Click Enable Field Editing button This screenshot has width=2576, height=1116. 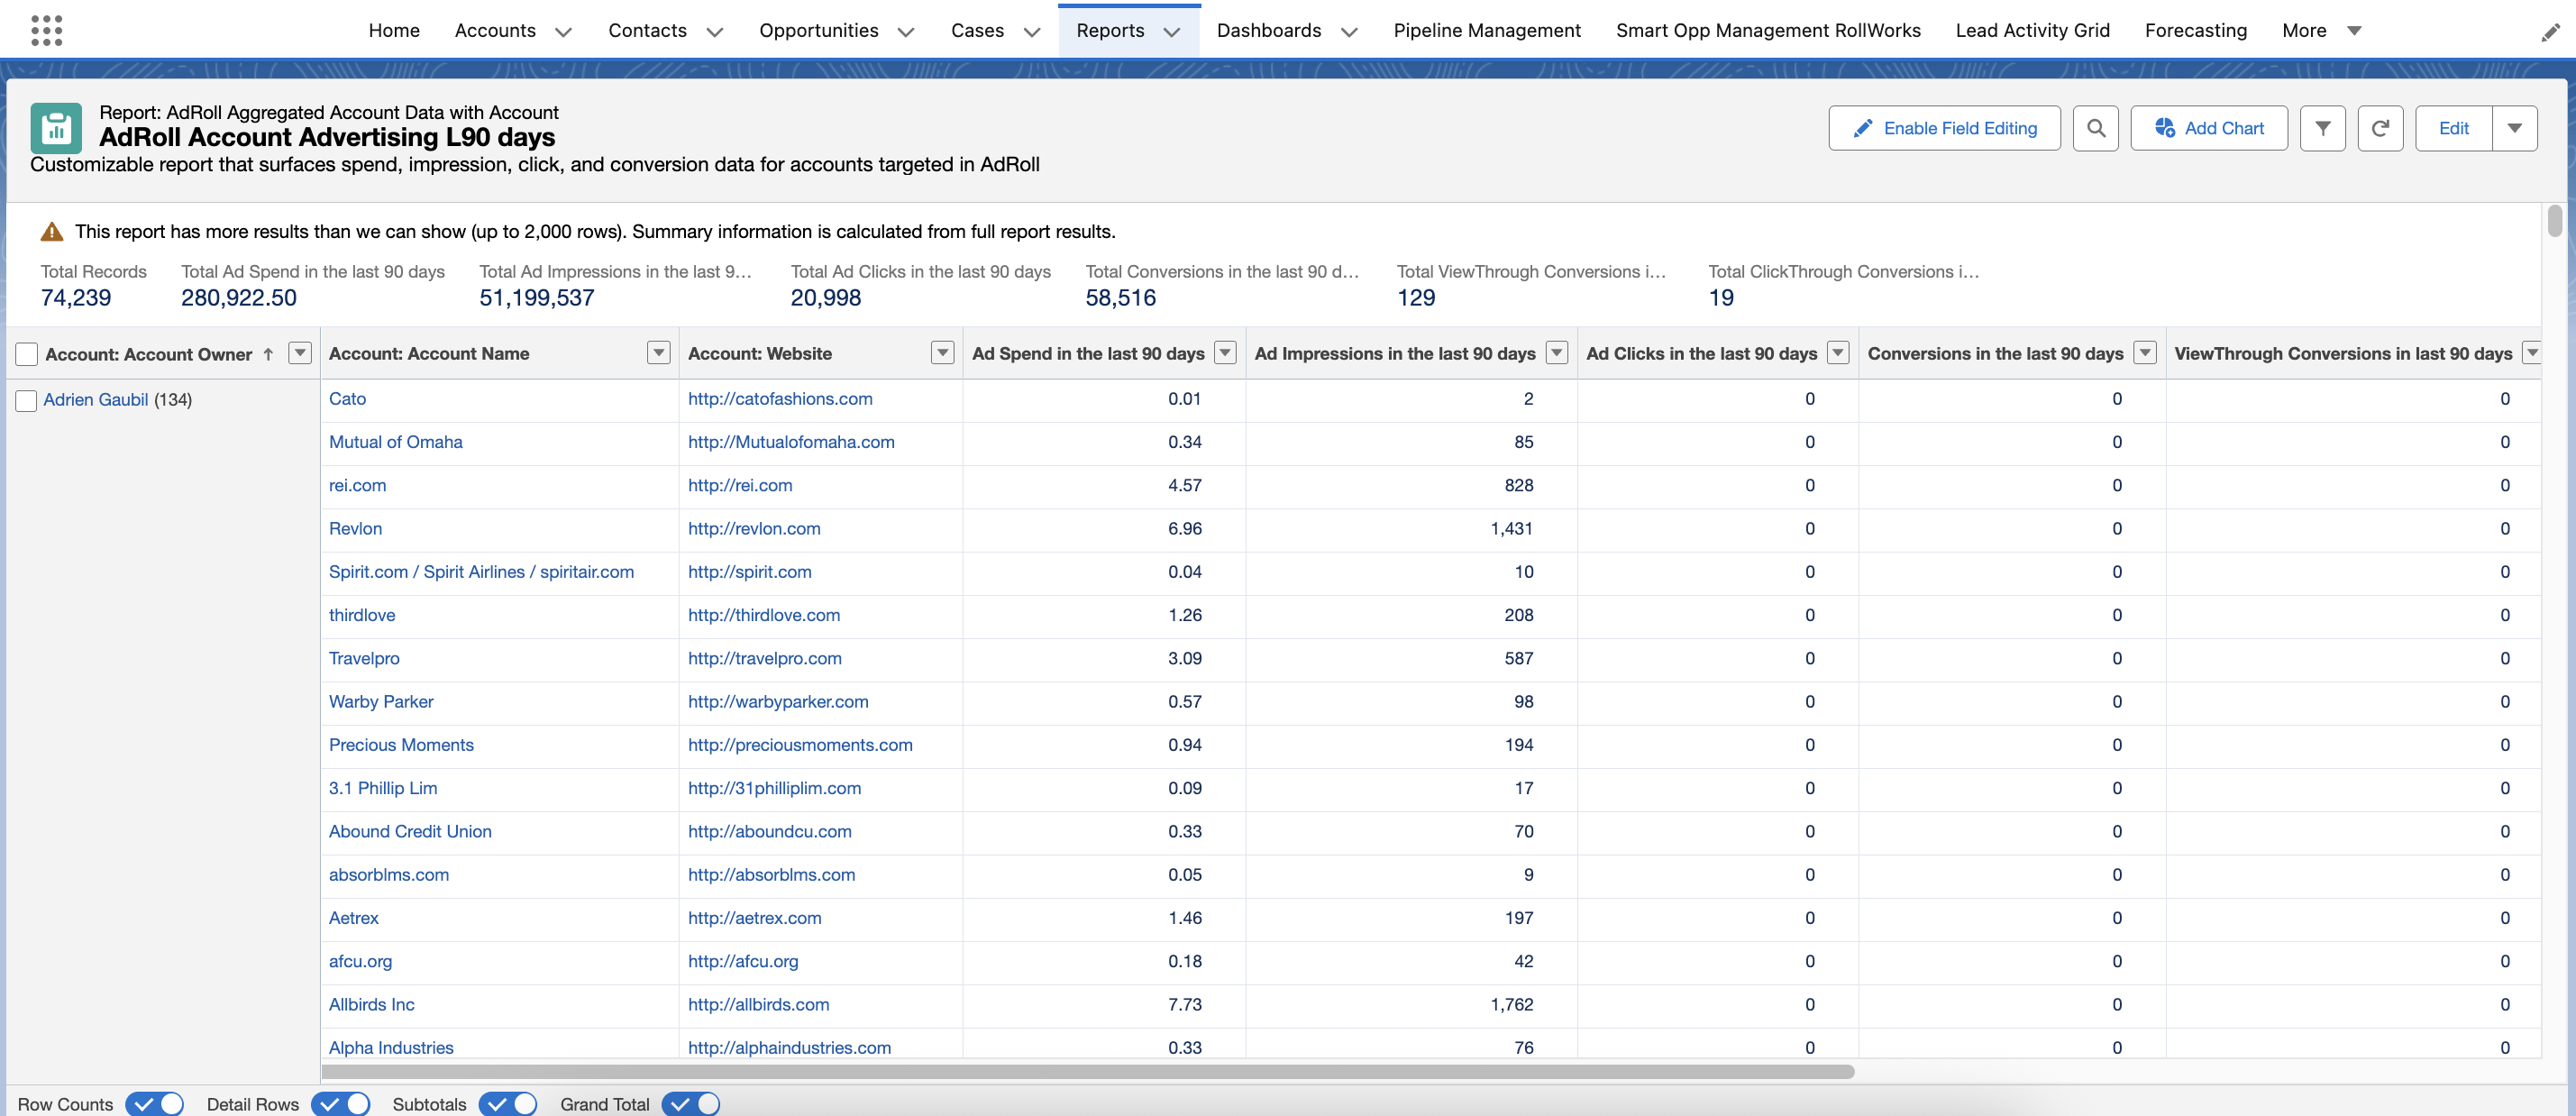click(x=1943, y=128)
